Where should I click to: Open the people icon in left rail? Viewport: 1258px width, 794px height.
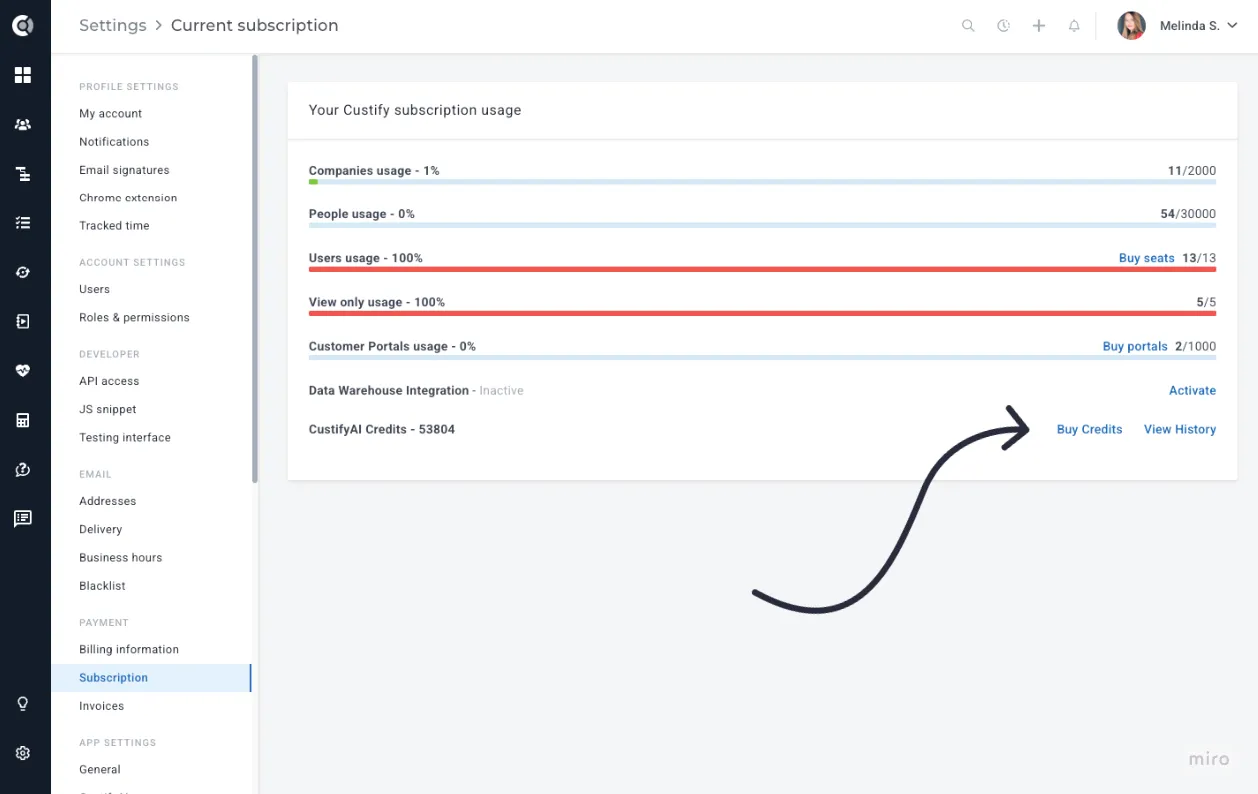(23, 125)
